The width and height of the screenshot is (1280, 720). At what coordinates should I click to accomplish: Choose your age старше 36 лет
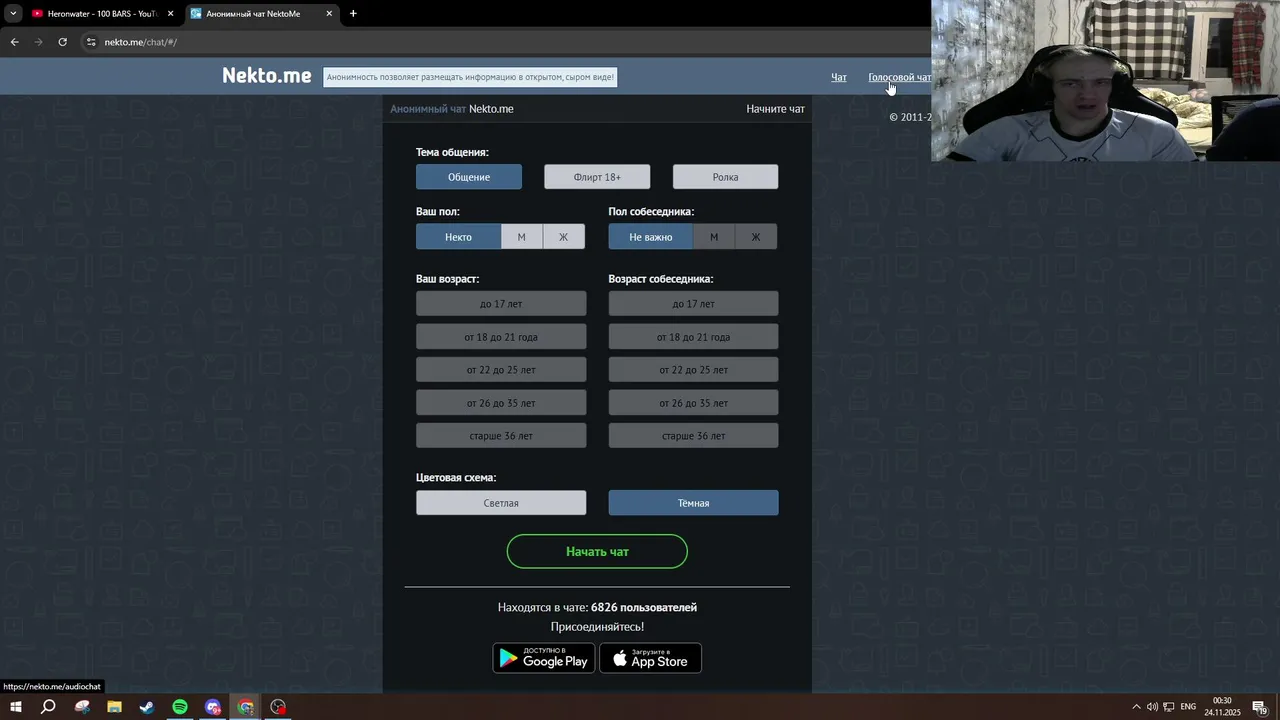tap(501, 436)
